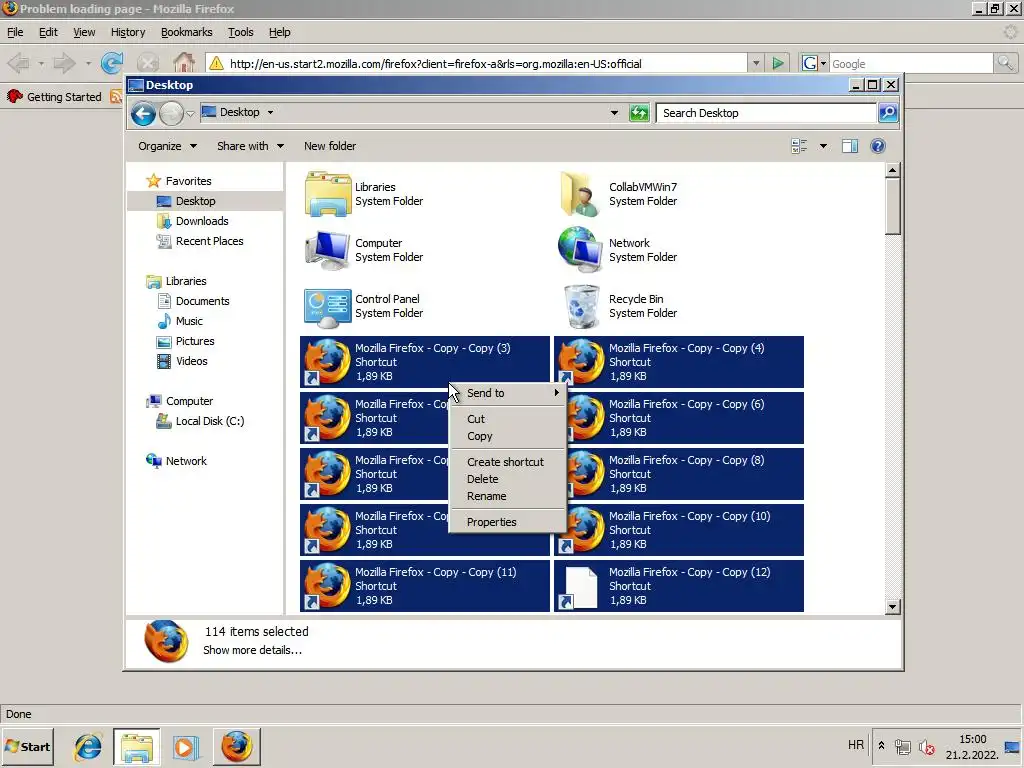
Task: Click the Start button
Action: click(28, 746)
